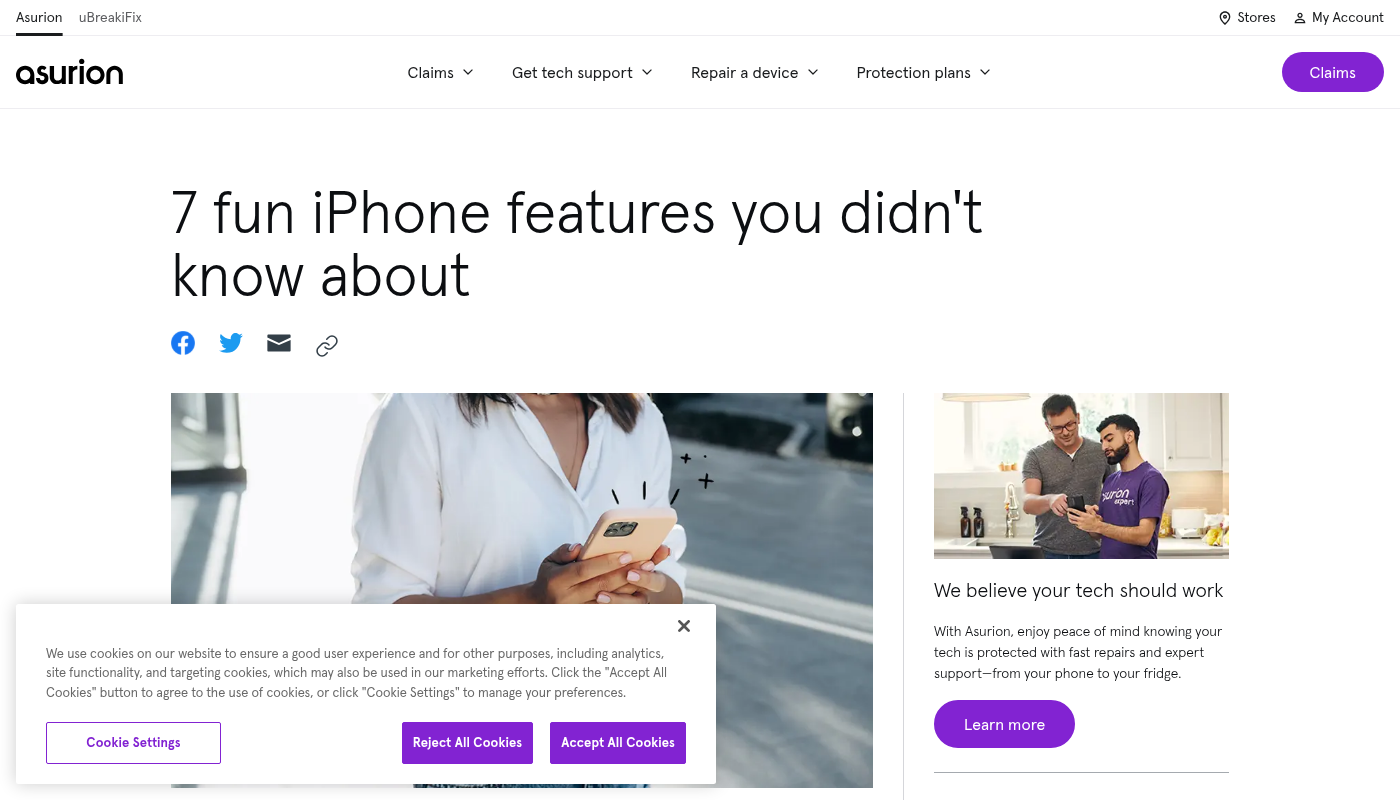Image resolution: width=1400 pixels, height=800 pixels.
Task: Share article via Twitter icon
Action: pyautogui.click(x=231, y=343)
